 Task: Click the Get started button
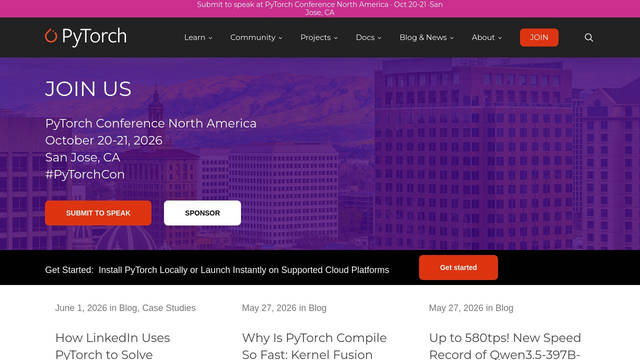458,268
